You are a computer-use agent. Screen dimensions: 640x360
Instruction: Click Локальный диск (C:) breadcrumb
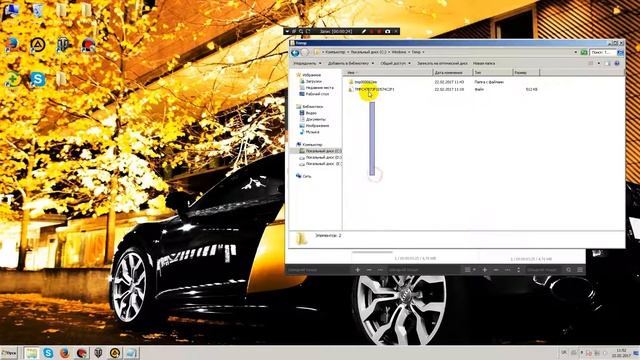(x=368, y=52)
